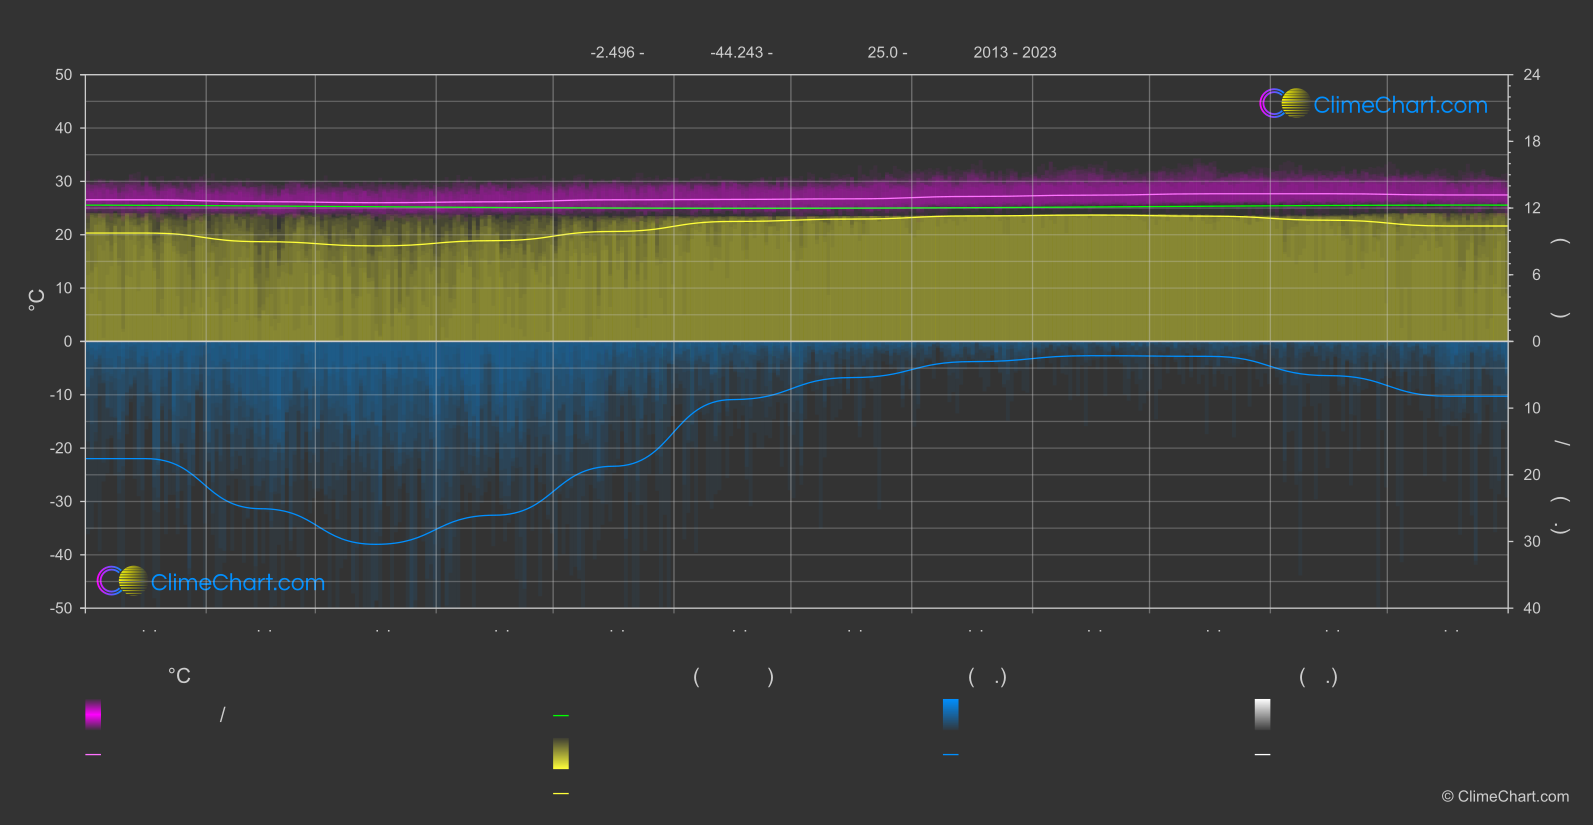Click the ClimeChart.com logo icon at bottom left
The height and width of the screenshot is (825, 1593).
pyautogui.click(x=122, y=581)
